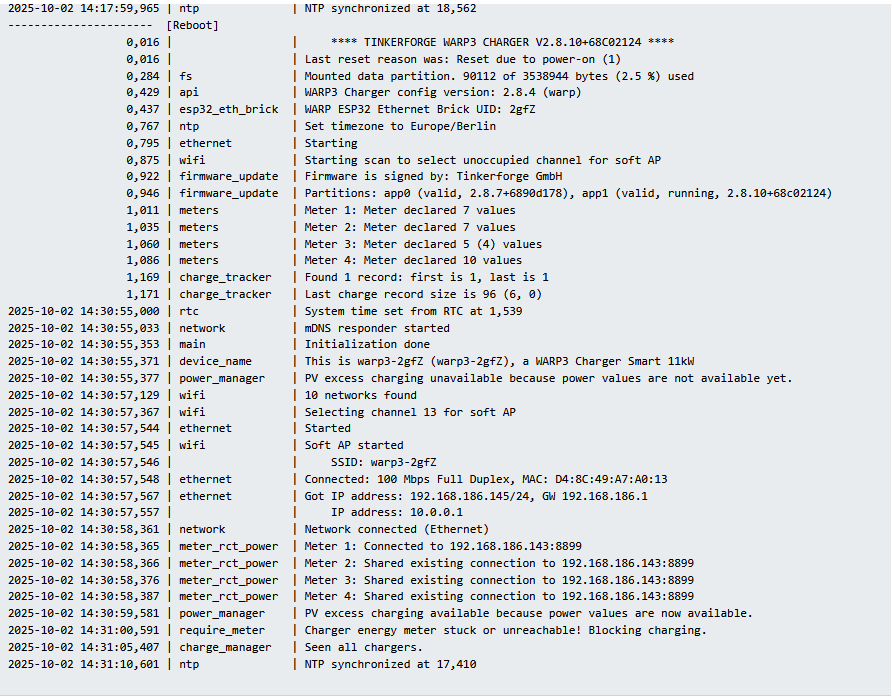Click 'Set timezone to Europe/Berlin' message
892x698 pixels.
tap(400, 126)
